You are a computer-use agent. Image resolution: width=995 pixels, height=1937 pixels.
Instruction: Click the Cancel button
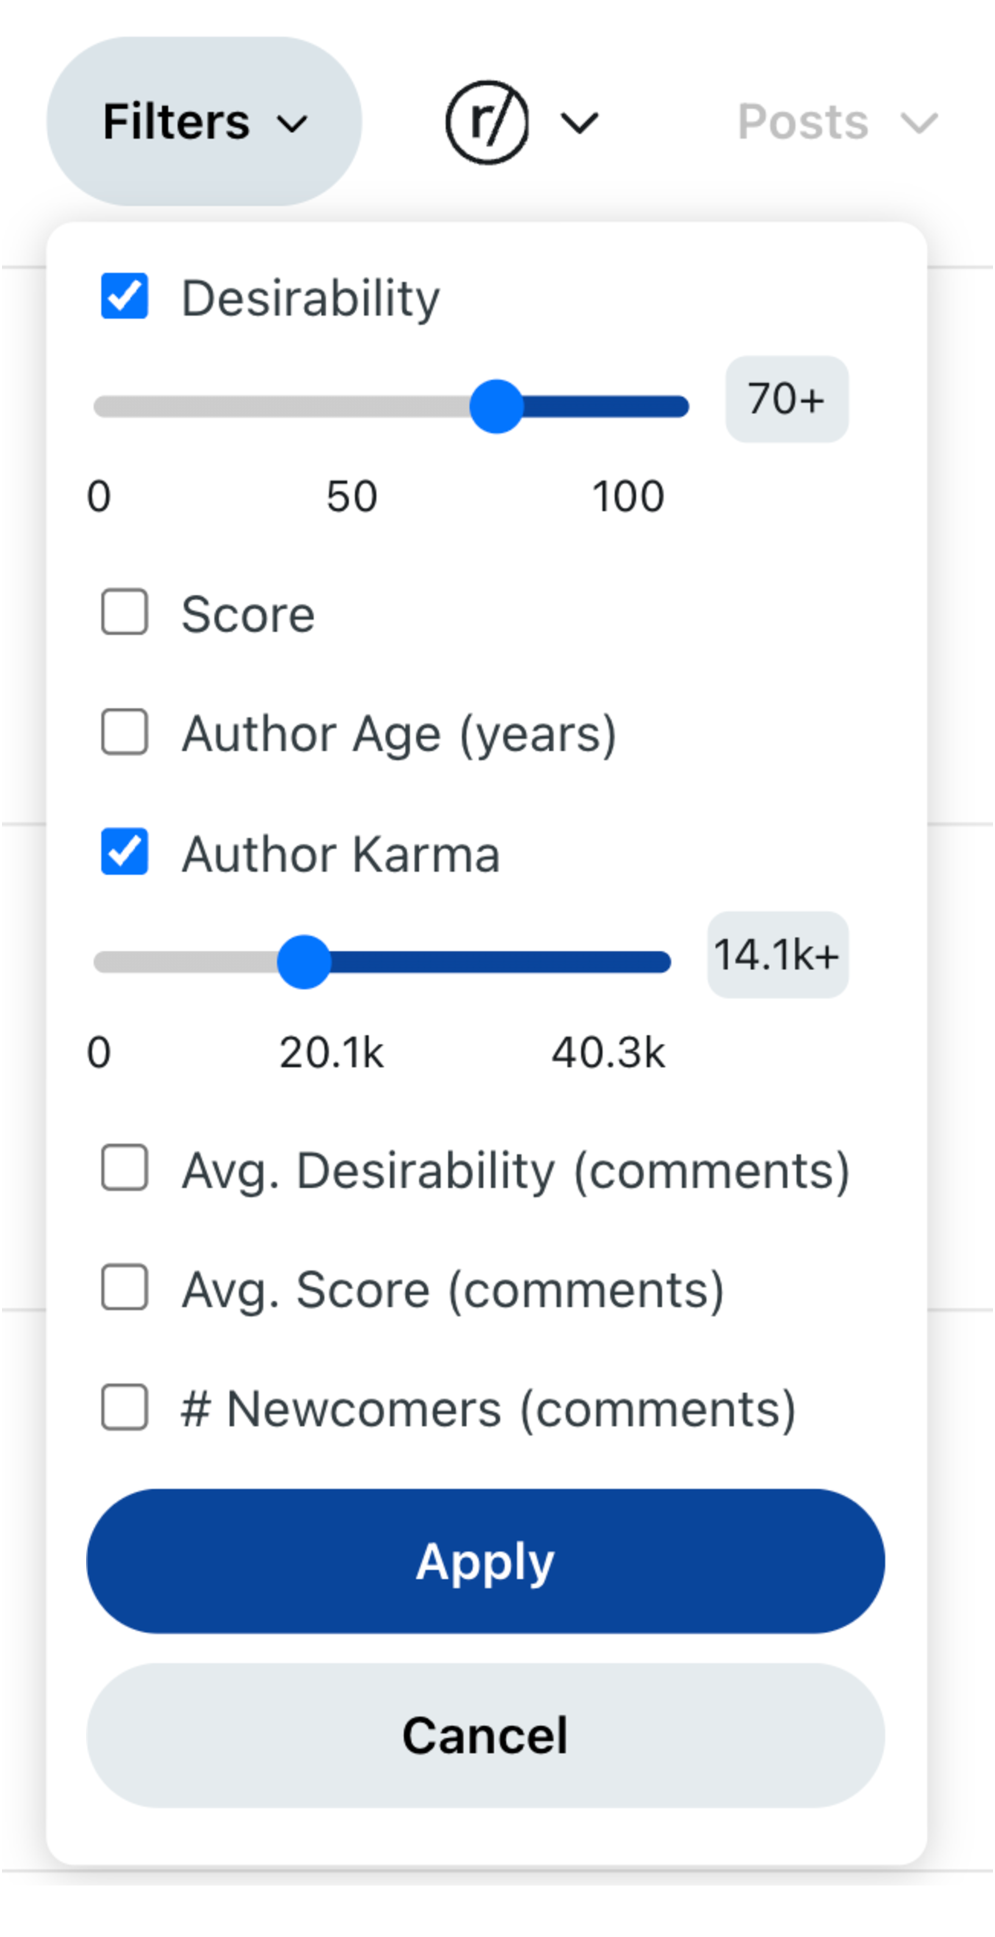[x=485, y=1735]
